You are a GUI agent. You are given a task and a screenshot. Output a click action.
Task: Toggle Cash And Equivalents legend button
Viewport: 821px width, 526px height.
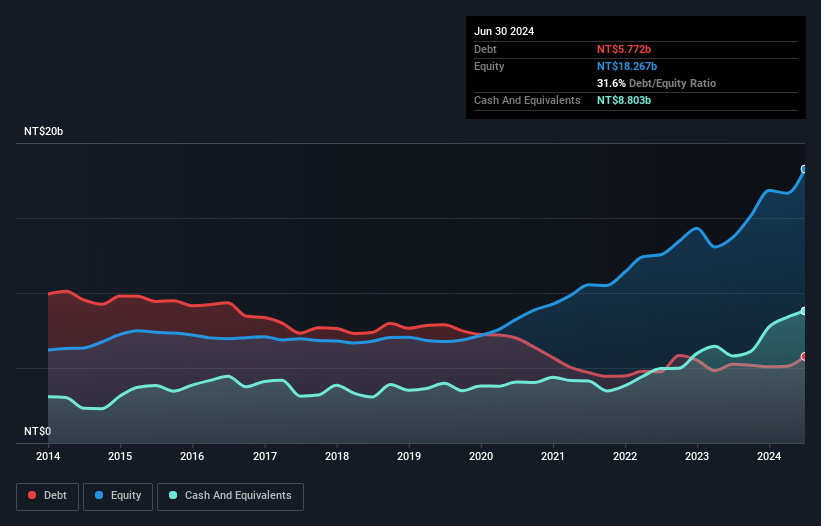coord(230,496)
